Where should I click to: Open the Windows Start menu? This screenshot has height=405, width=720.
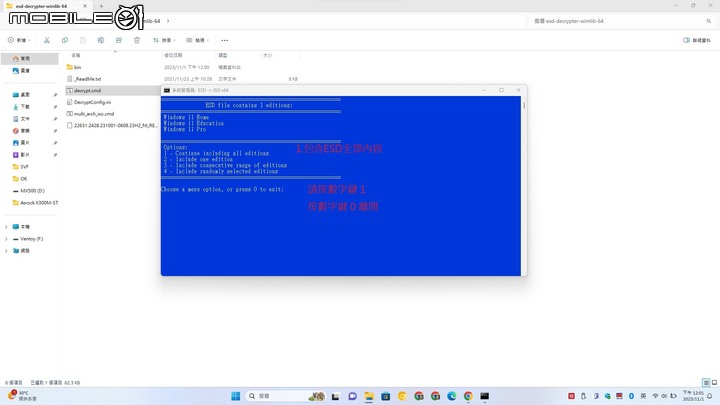pyautogui.click(x=236, y=396)
